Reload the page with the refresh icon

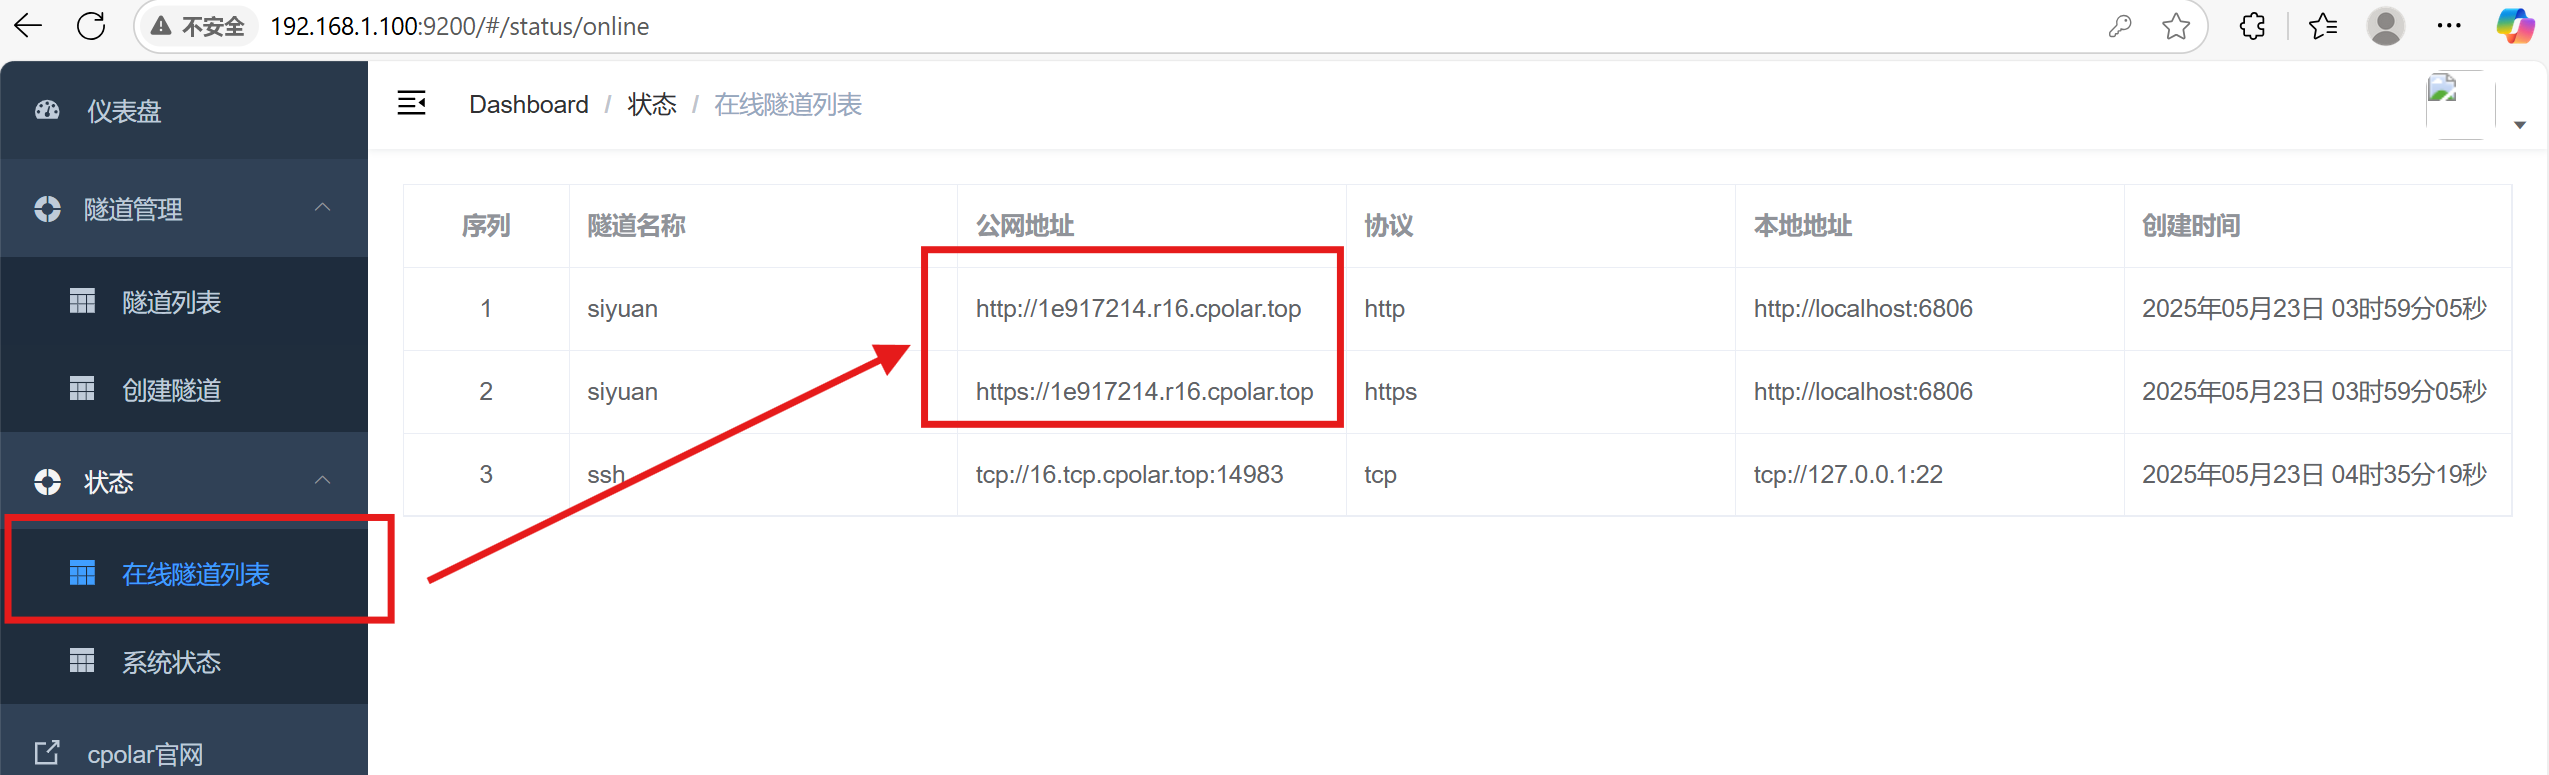click(x=91, y=26)
